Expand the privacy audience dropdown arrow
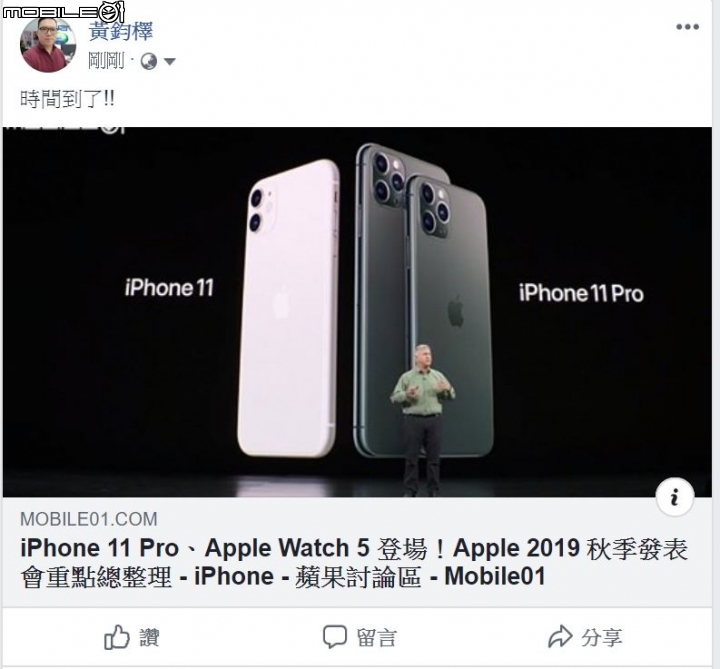The image size is (720, 669). coord(169,61)
